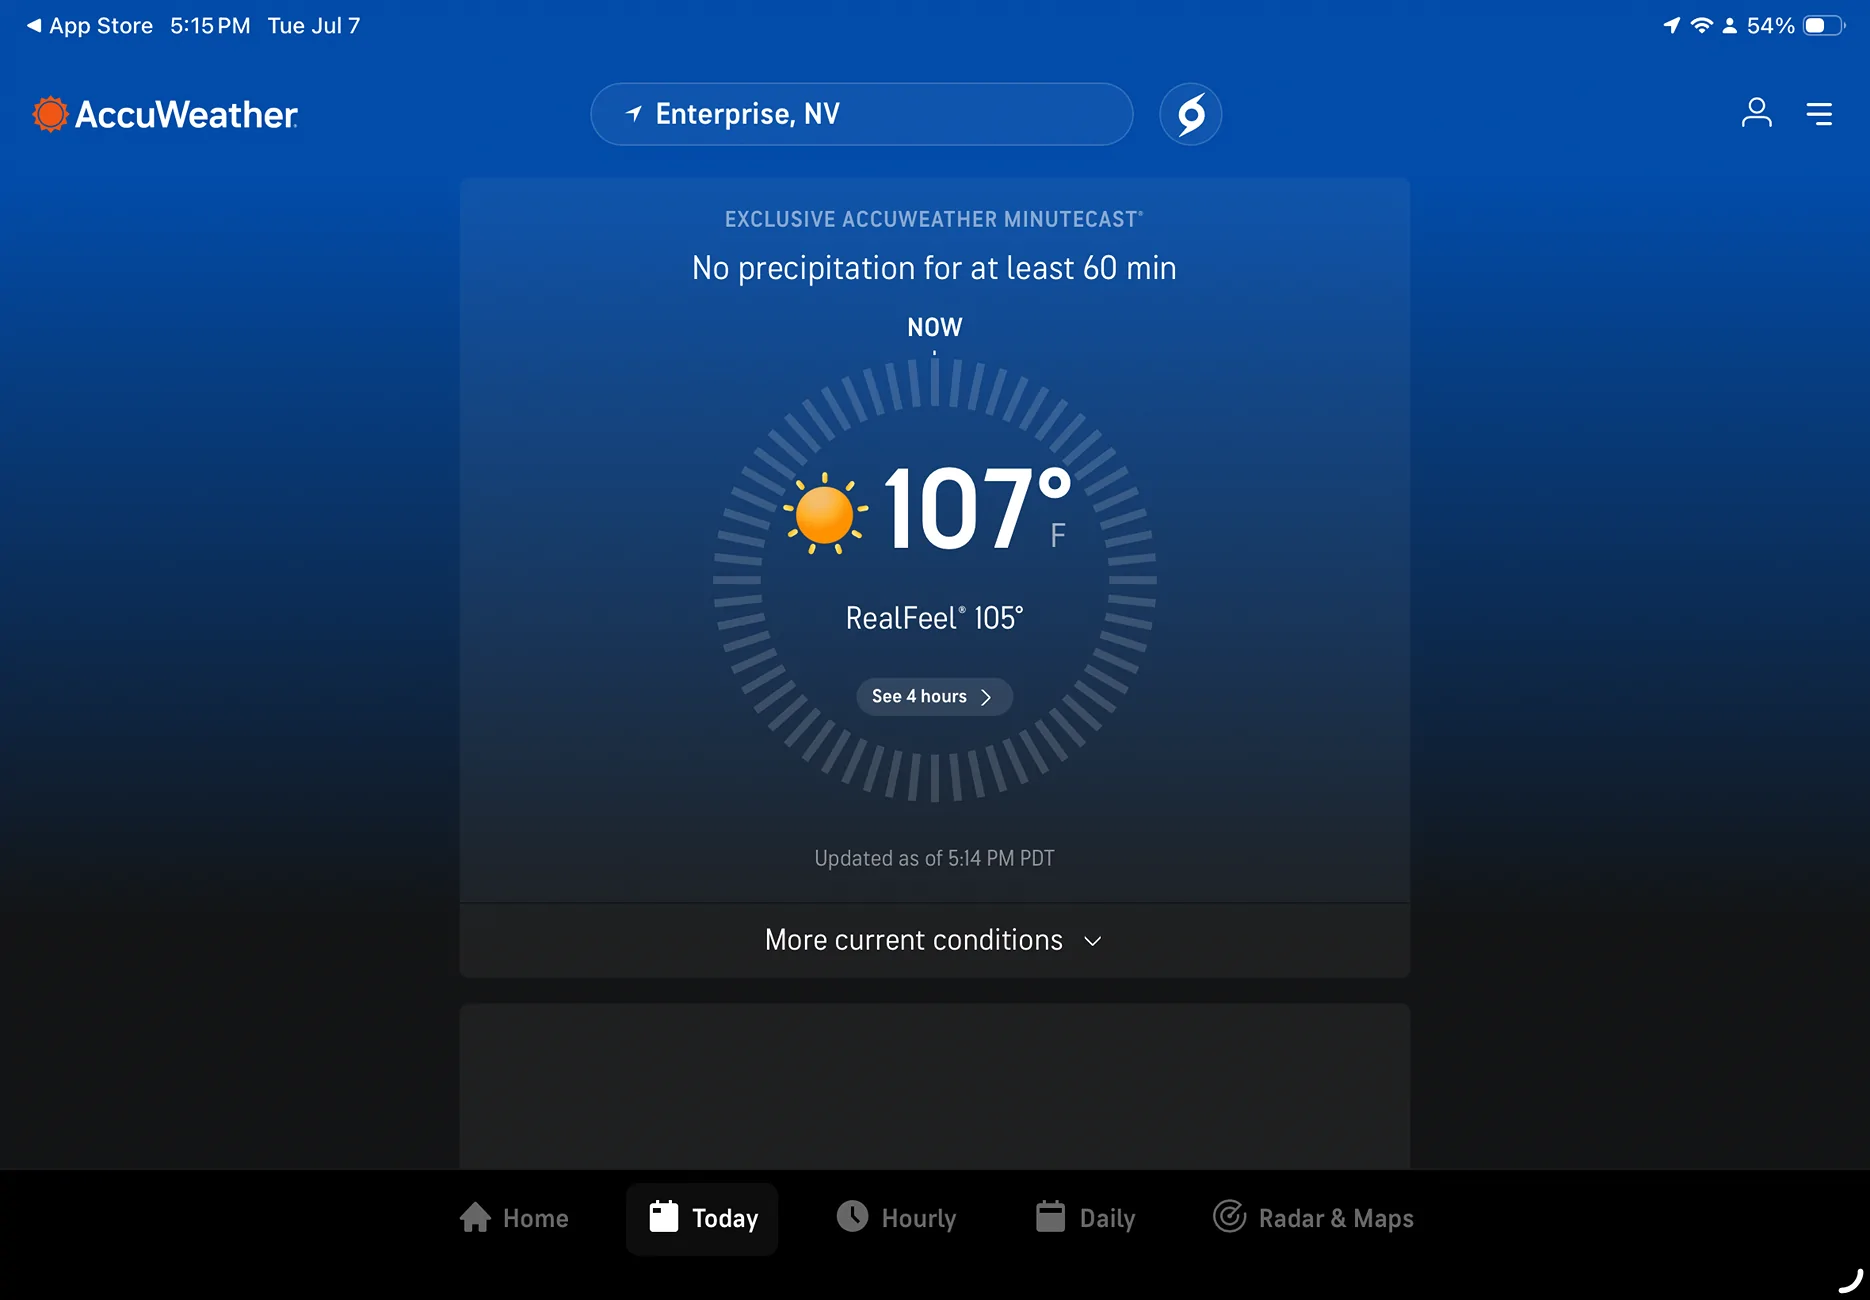Open the hamburger menu
1870x1300 pixels.
tap(1819, 114)
